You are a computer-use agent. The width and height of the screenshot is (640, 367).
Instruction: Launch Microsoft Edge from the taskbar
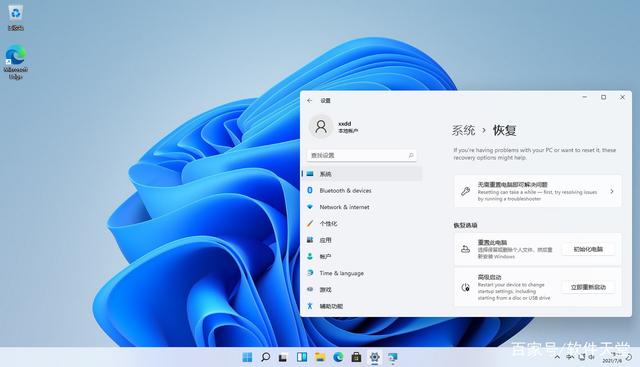click(338, 357)
